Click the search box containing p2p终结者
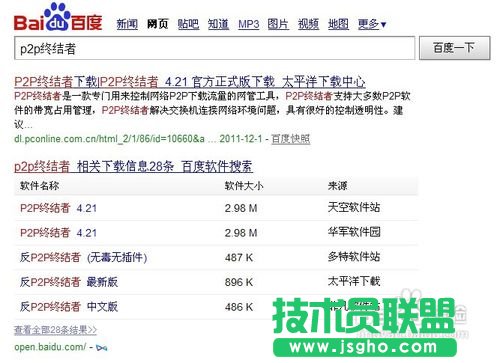Screen dimensions: 500x363 tap(215, 48)
